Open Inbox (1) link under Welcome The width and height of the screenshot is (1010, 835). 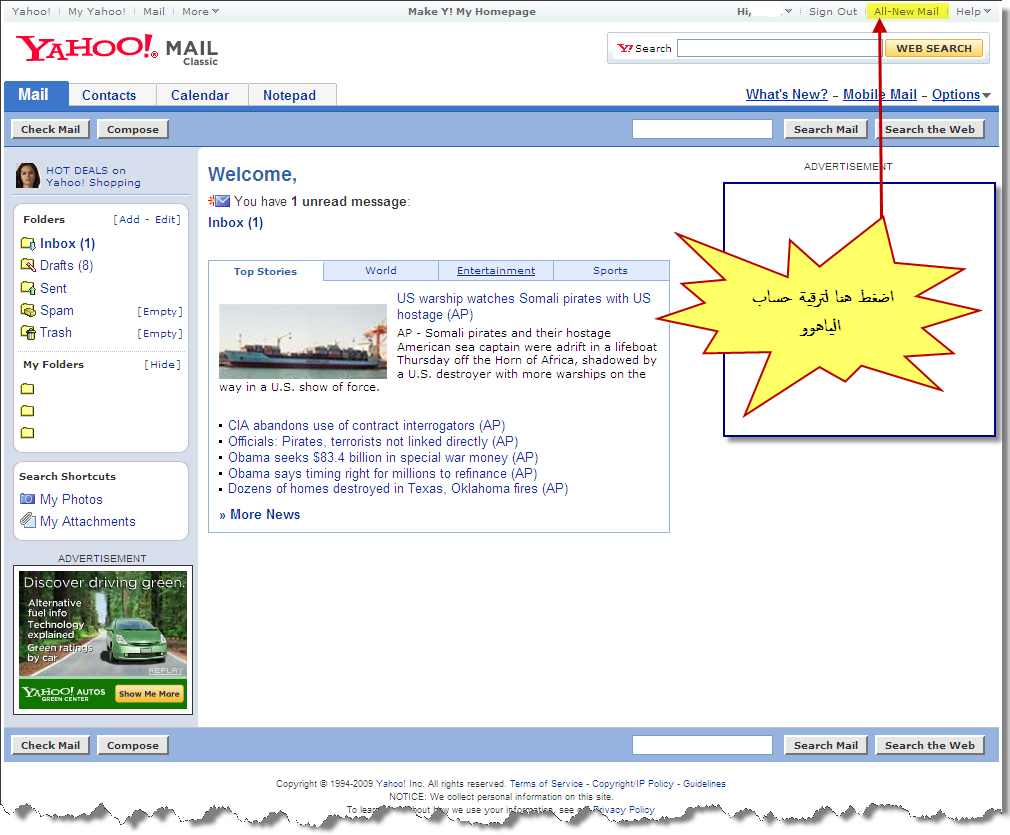click(x=236, y=222)
